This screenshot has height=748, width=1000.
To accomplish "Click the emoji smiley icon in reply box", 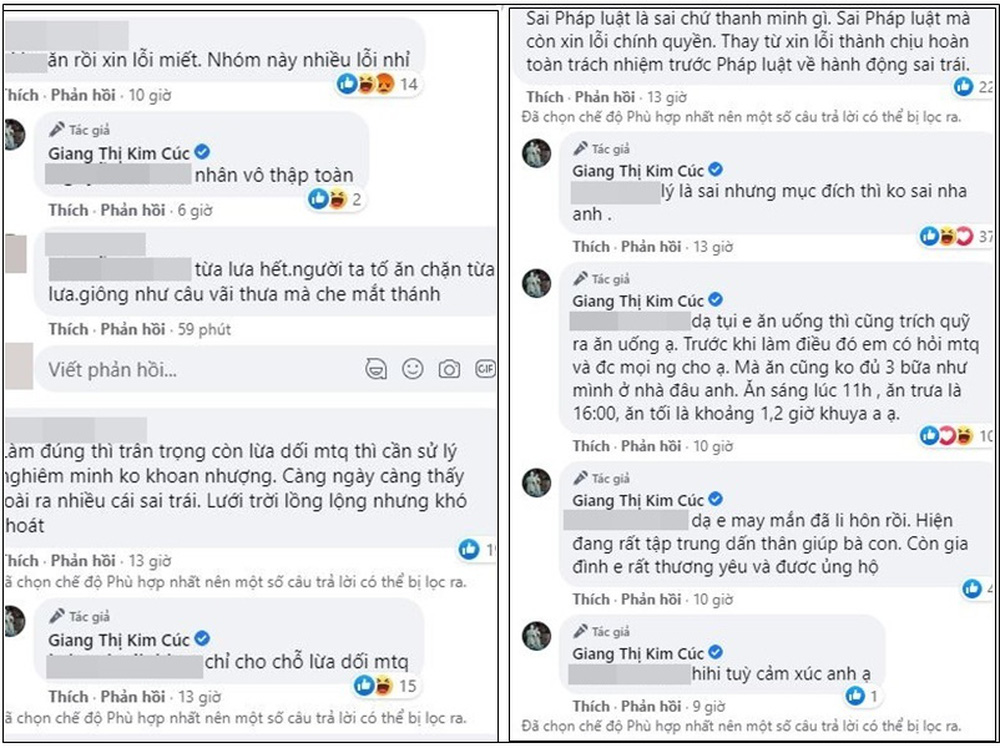I will tap(412, 369).
